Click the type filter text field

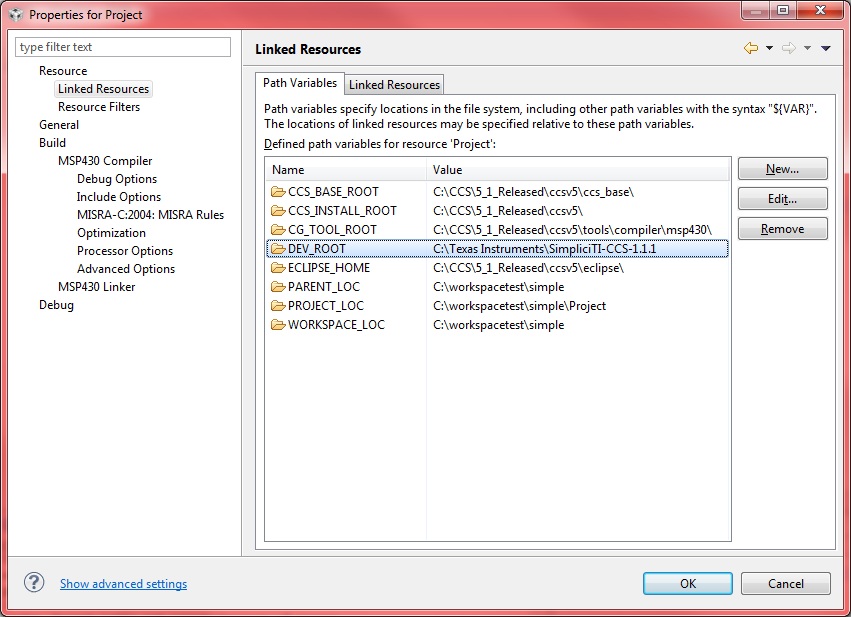tap(122, 47)
